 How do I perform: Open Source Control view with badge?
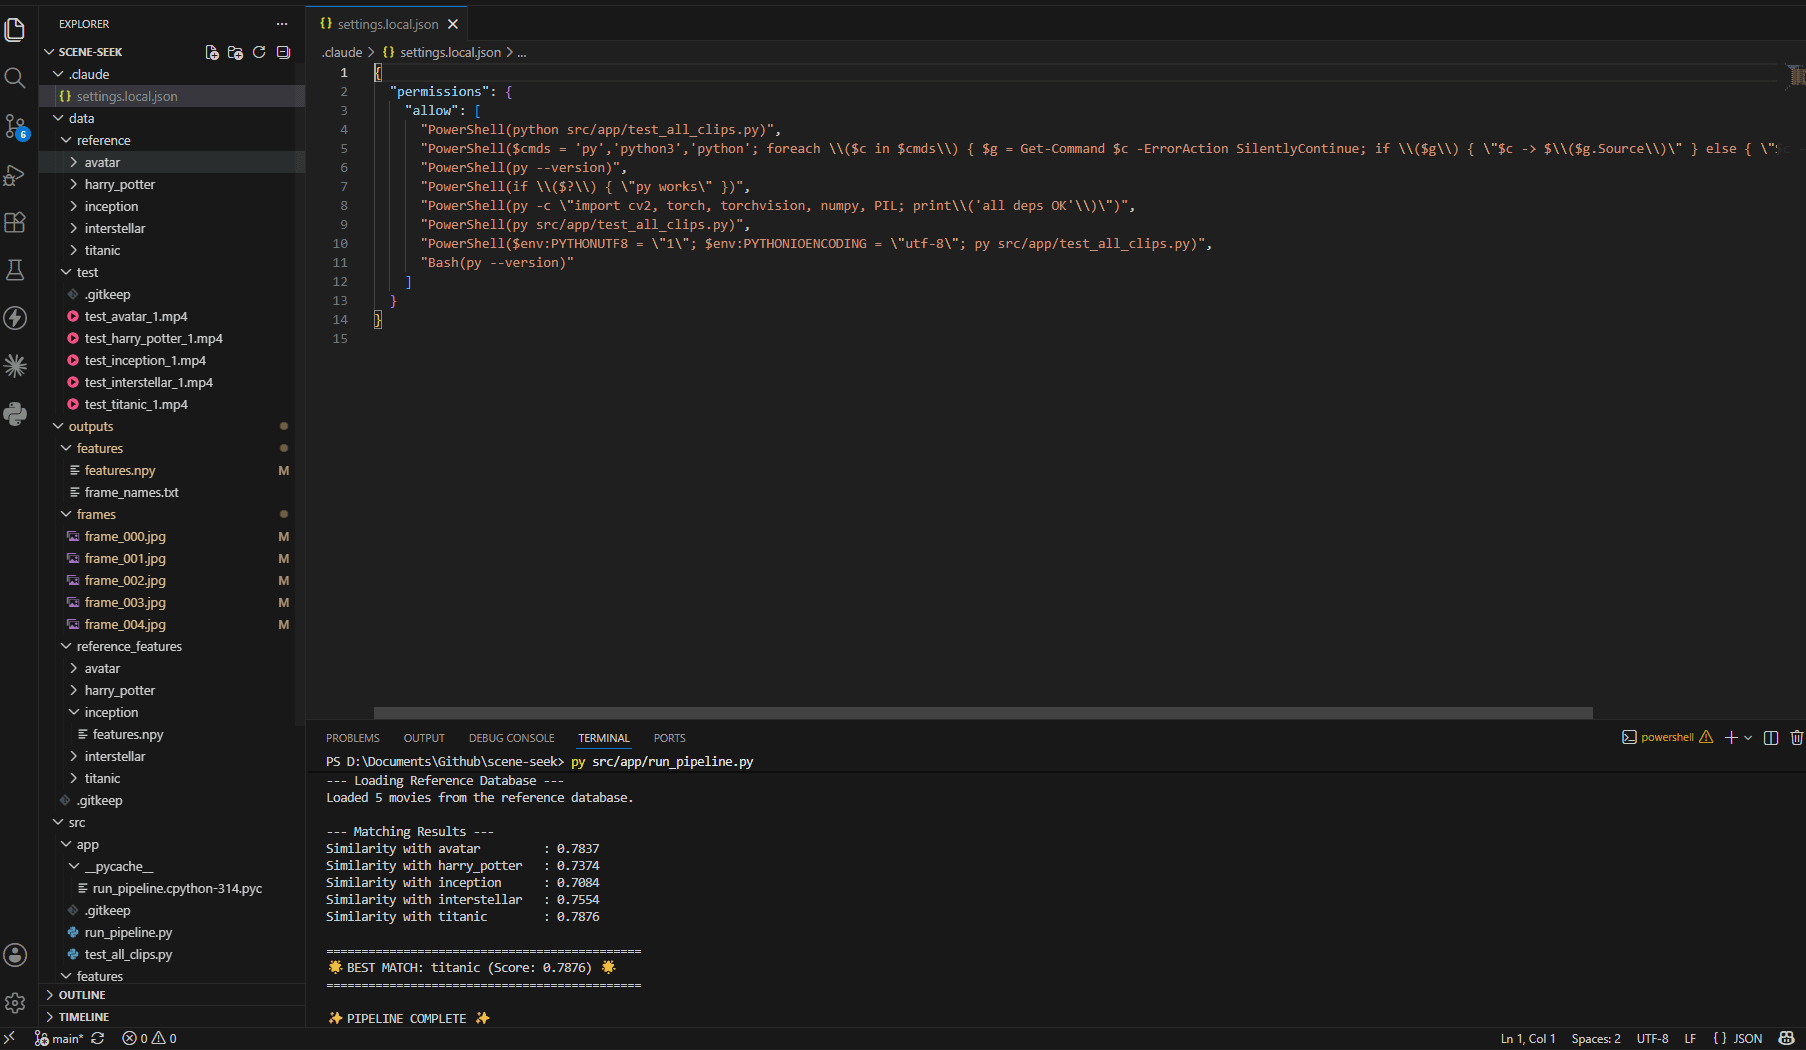(15, 126)
